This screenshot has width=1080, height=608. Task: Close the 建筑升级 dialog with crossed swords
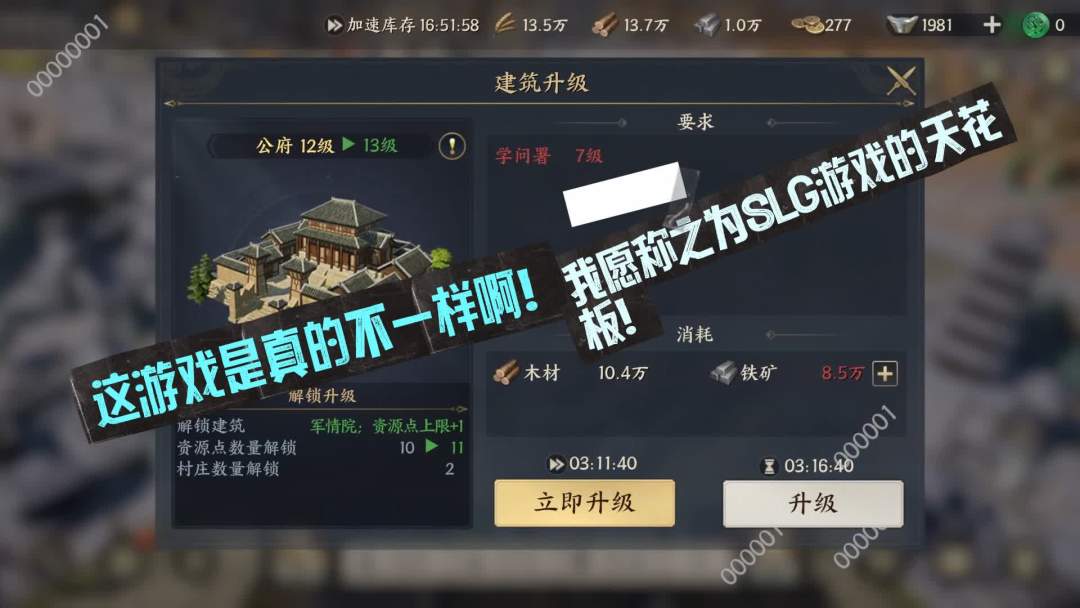[x=901, y=81]
